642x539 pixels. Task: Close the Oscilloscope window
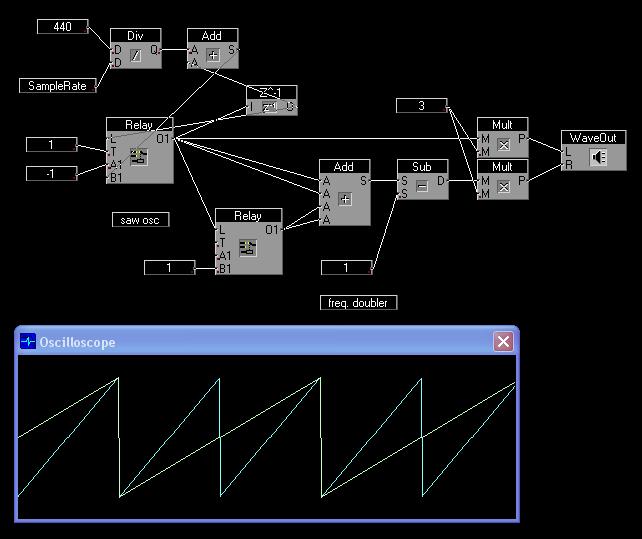point(503,342)
